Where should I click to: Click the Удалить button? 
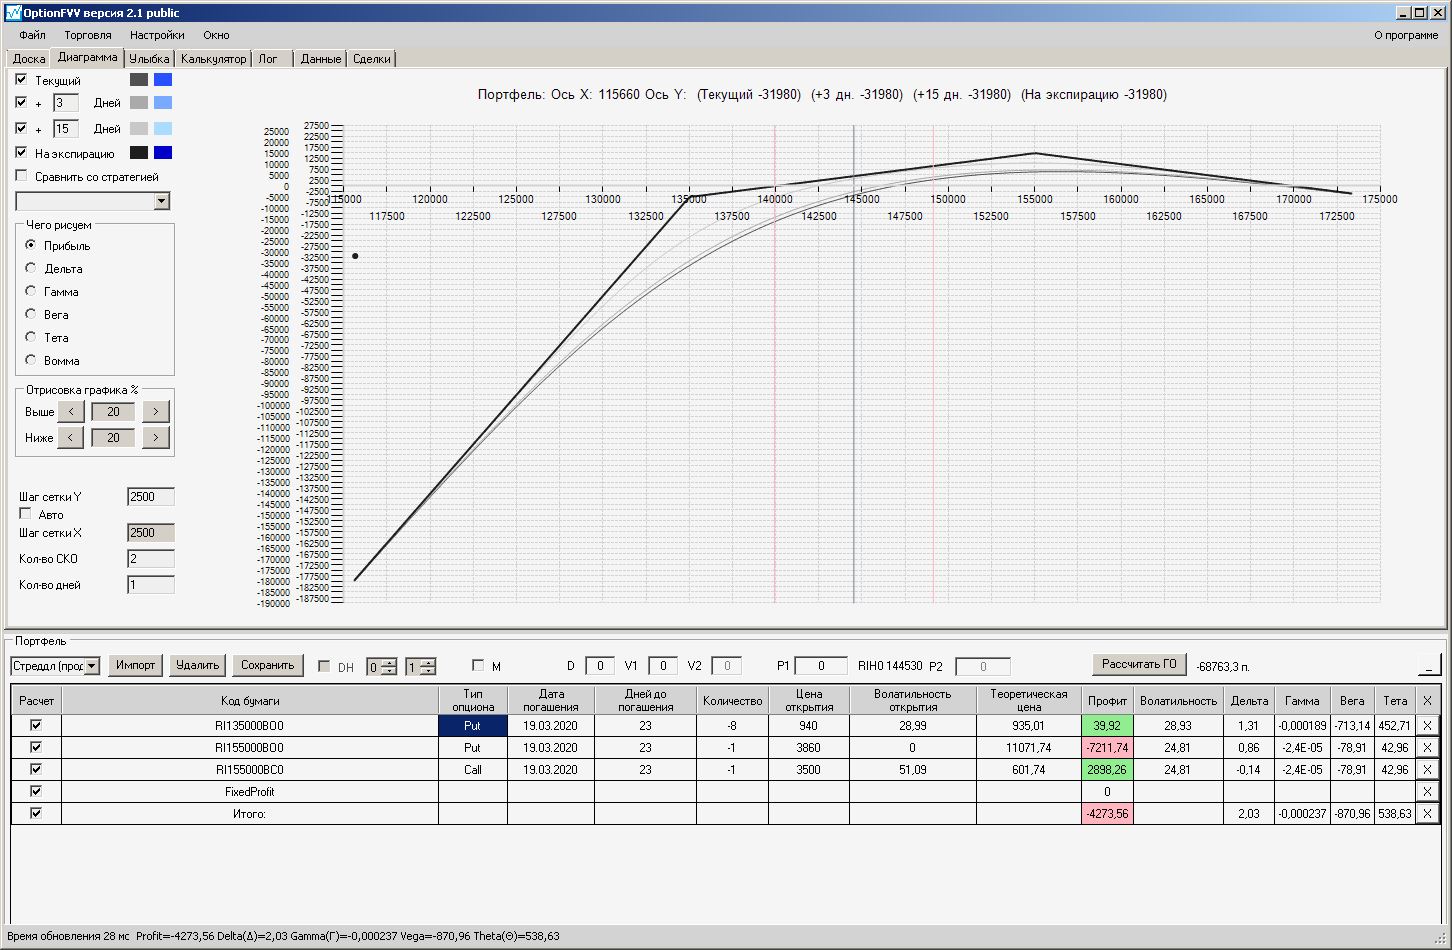click(x=197, y=665)
